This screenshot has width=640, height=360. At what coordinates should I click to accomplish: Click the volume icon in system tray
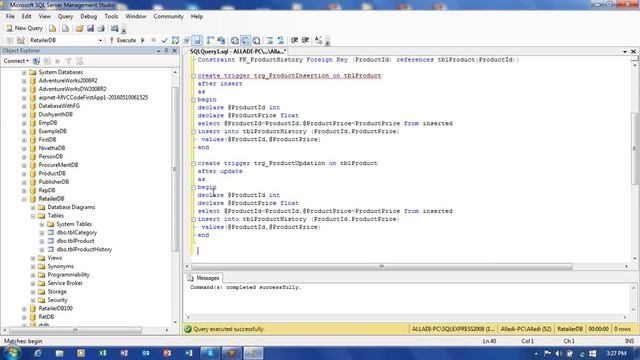coord(559,353)
